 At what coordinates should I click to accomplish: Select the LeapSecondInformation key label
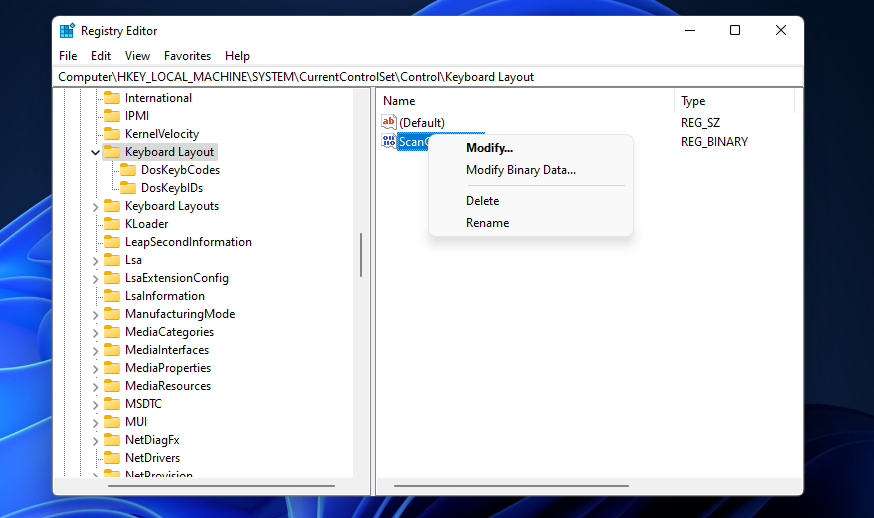click(x=188, y=242)
